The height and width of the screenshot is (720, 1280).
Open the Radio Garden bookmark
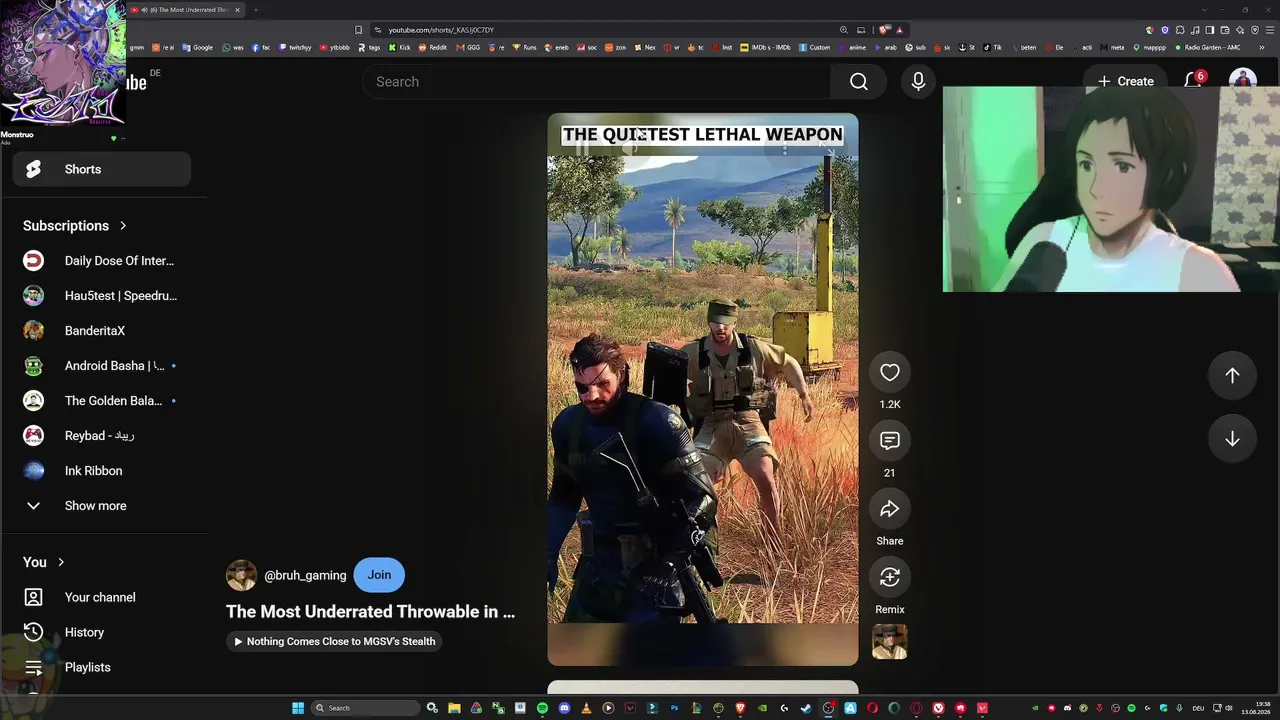tap(1208, 47)
